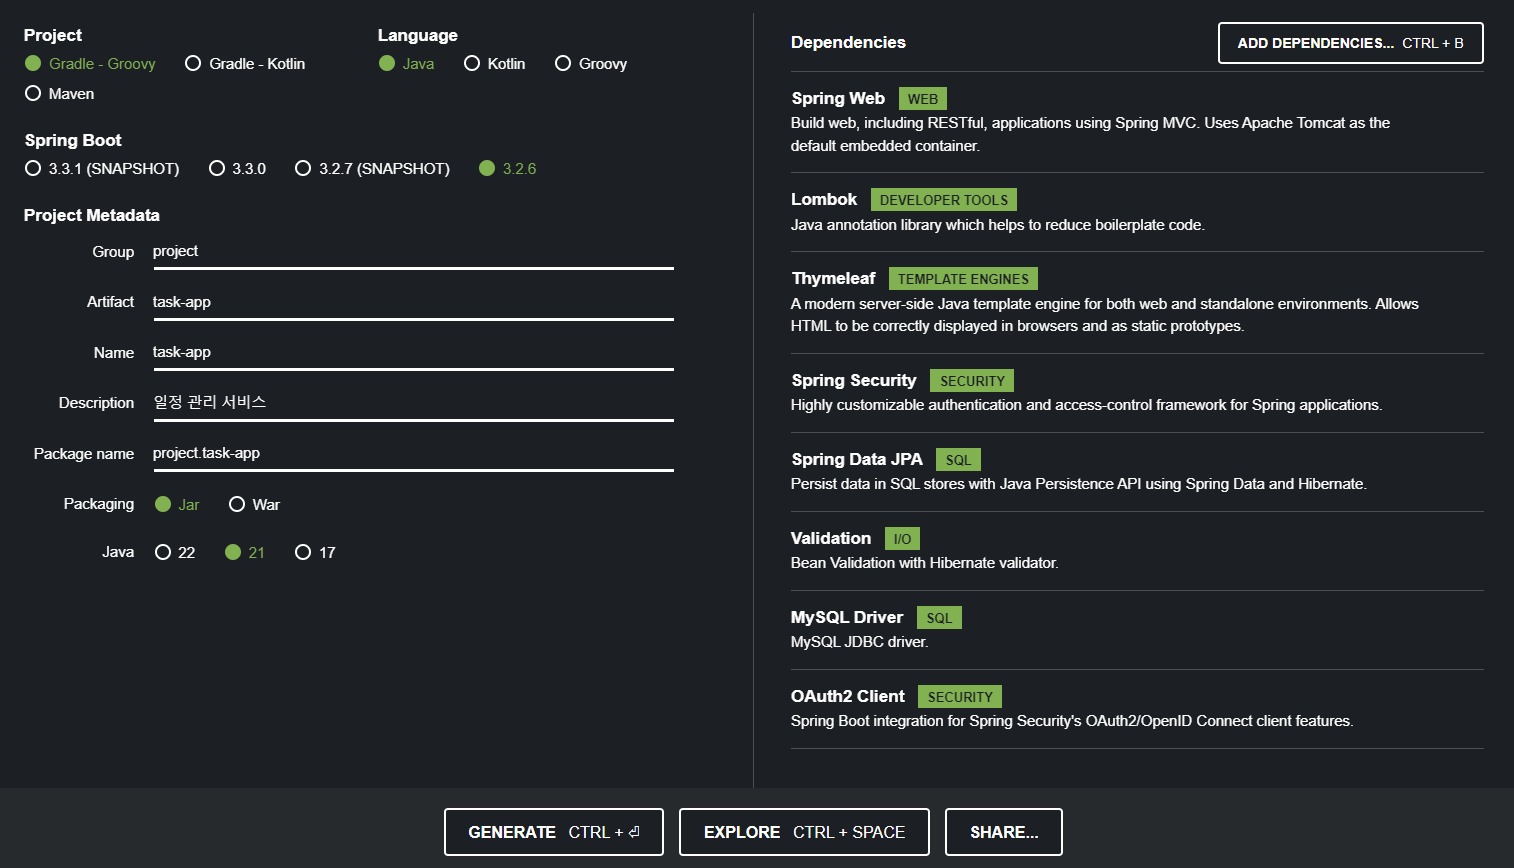The image size is (1514, 868).
Task: Choose War packaging
Action: tap(254, 504)
